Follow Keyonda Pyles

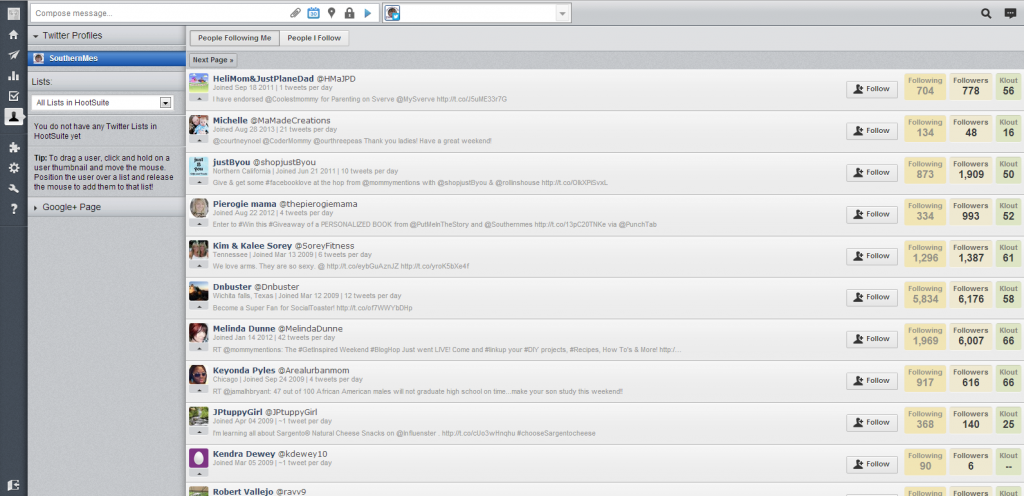click(x=872, y=380)
